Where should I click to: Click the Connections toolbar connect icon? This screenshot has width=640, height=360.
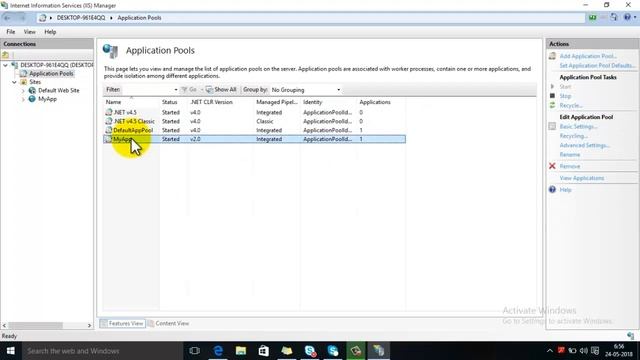(x=5, y=55)
